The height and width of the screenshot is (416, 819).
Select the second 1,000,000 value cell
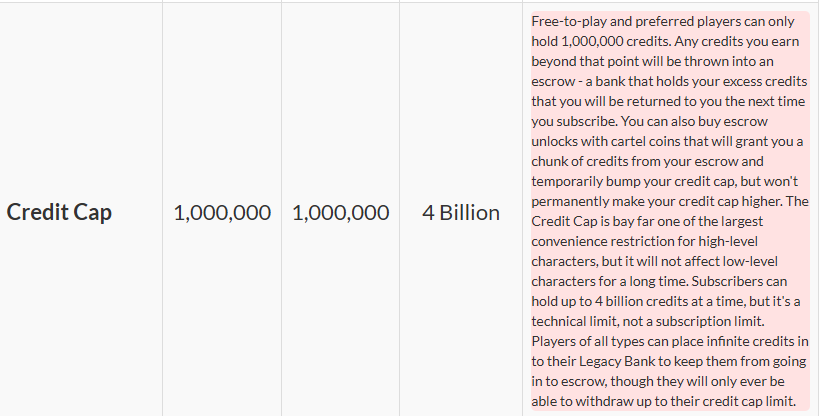click(341, 213)
